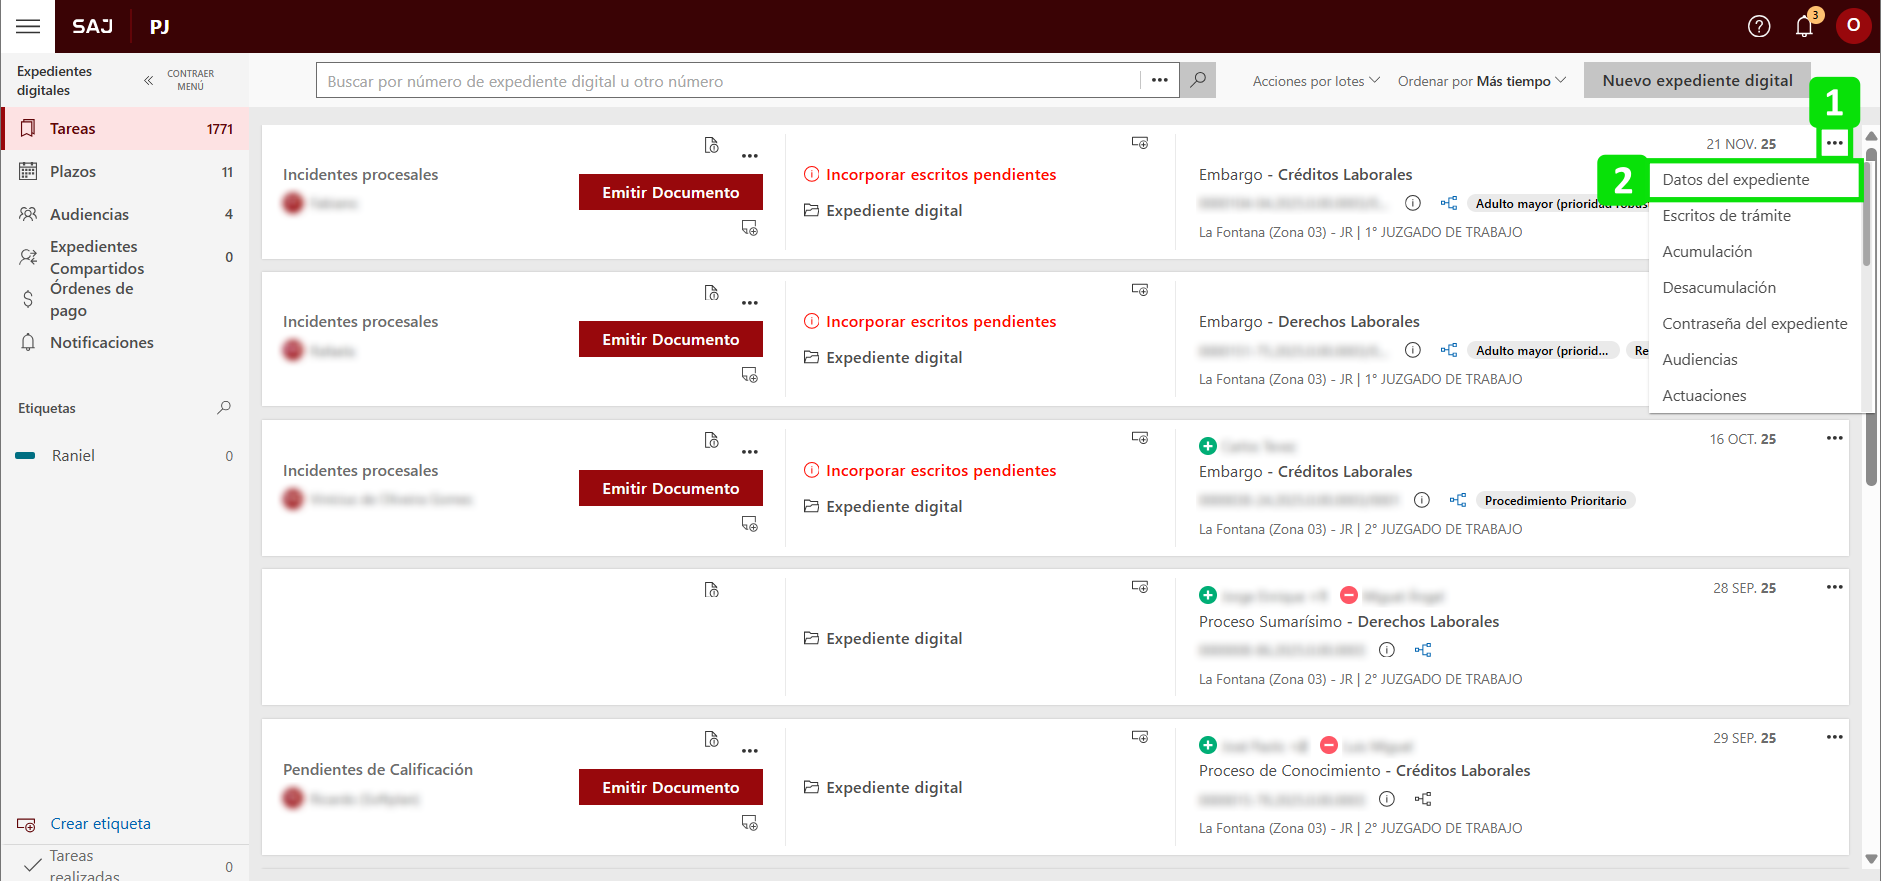The image size is (1881, 881).
Task: Expand Acciones por lotes dropdown
Action: [1315, 81]
